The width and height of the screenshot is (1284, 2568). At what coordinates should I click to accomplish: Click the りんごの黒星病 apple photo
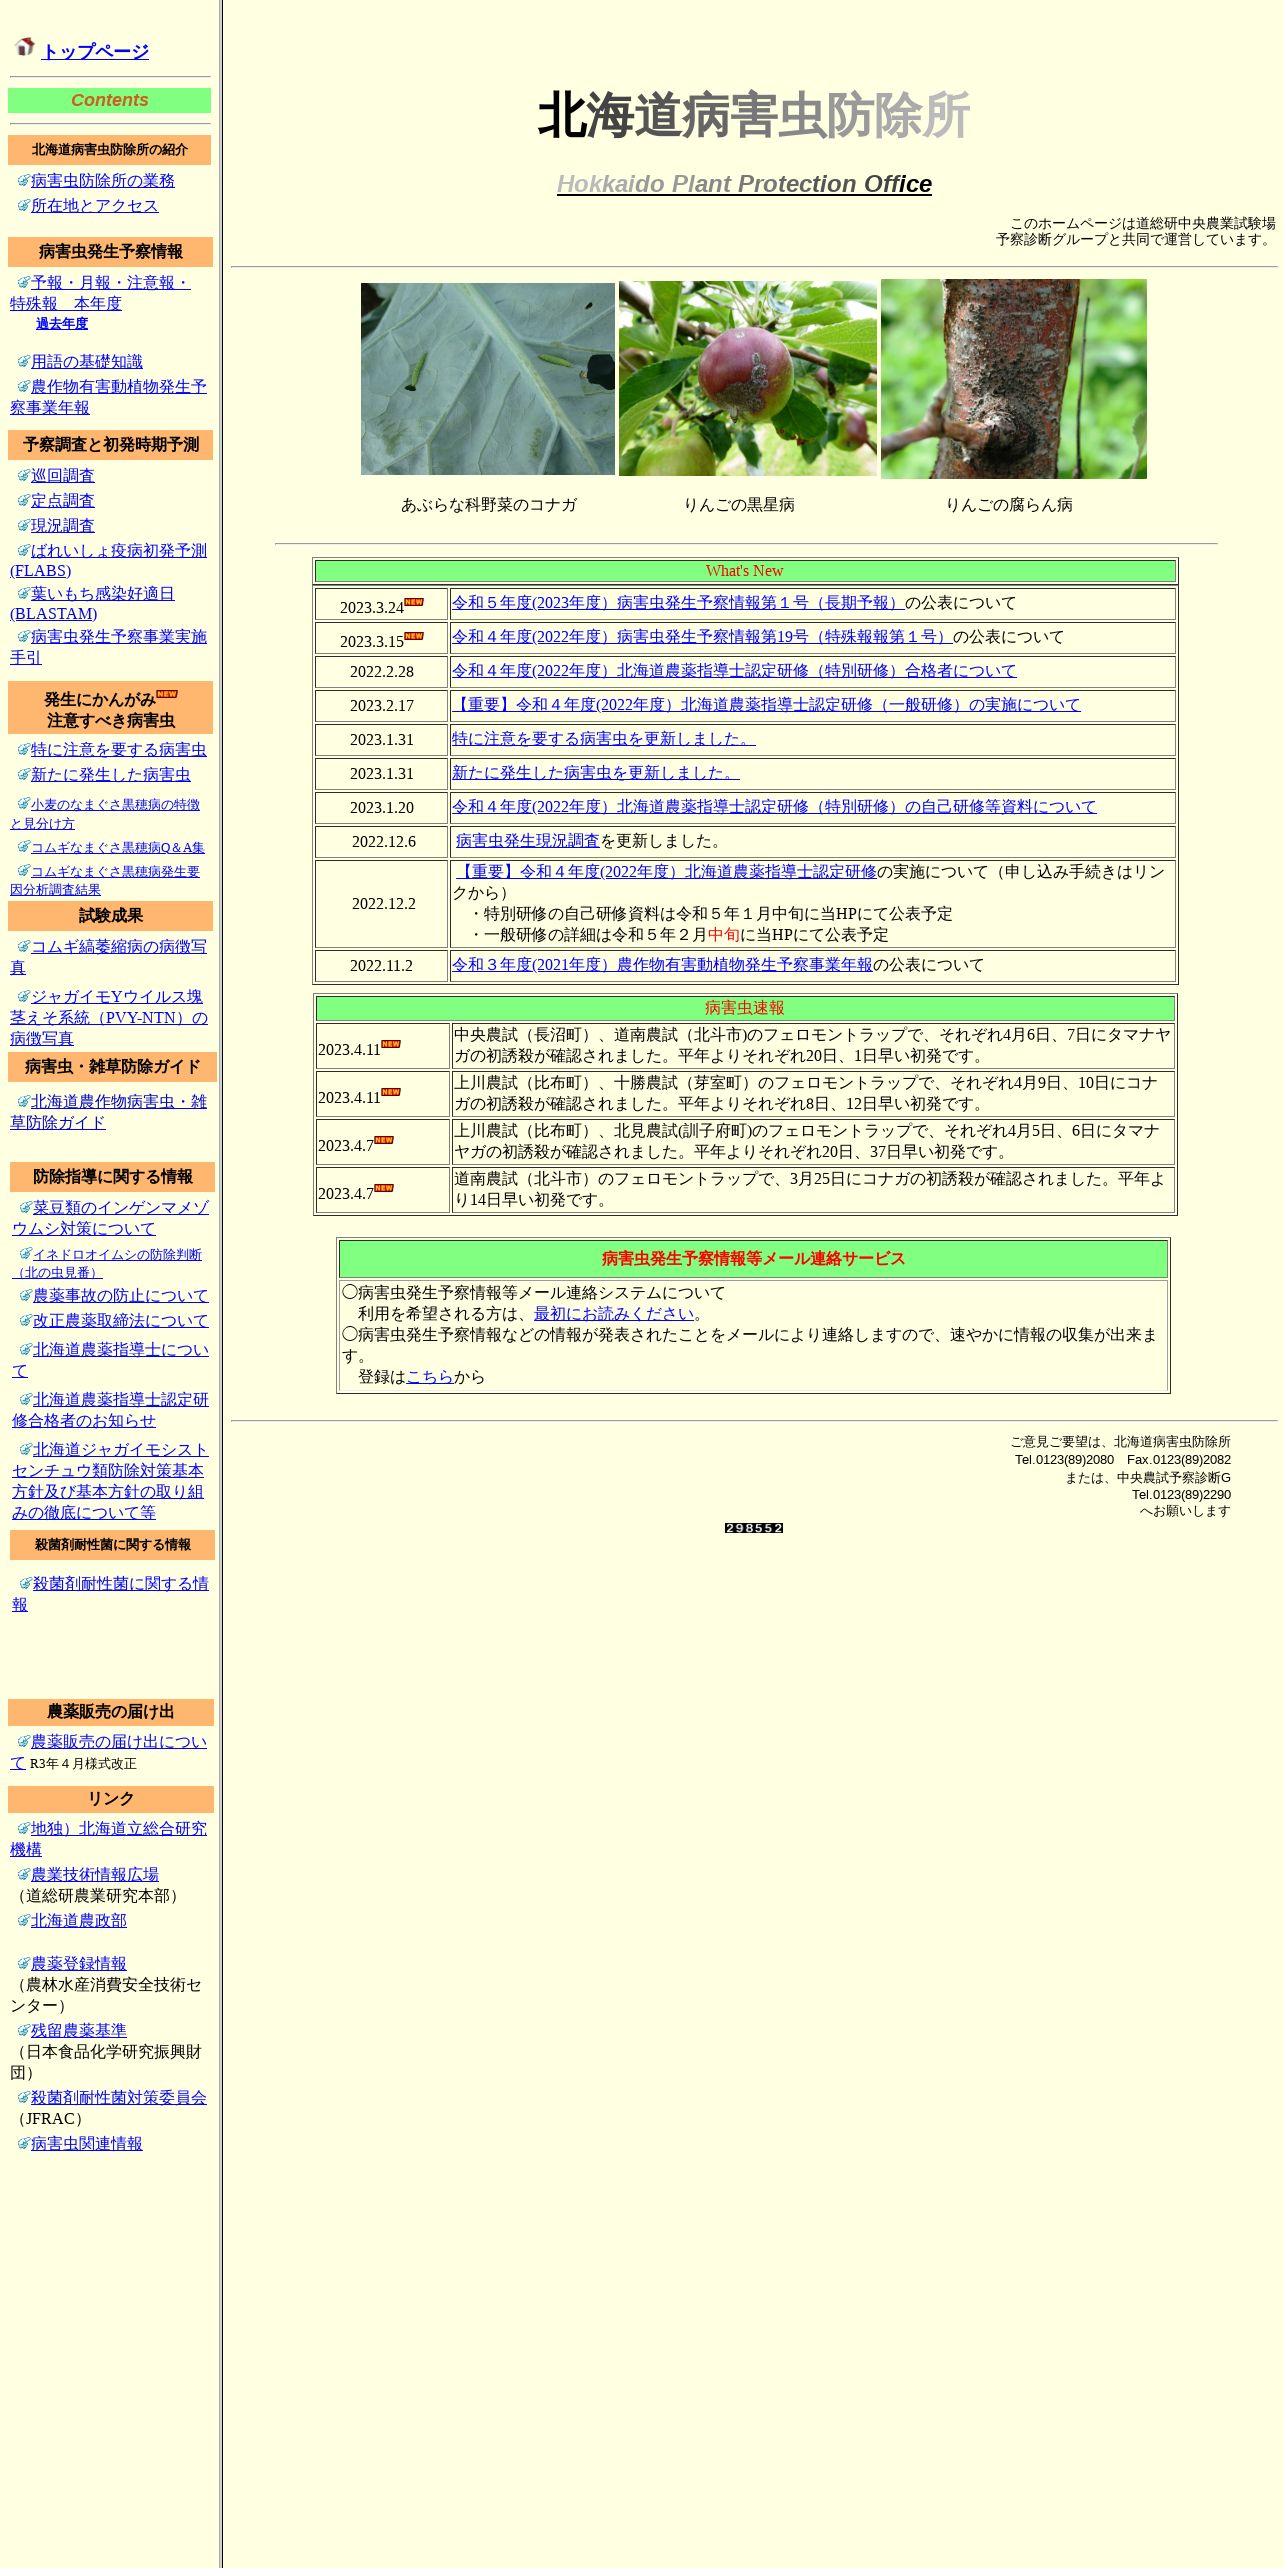748,378
